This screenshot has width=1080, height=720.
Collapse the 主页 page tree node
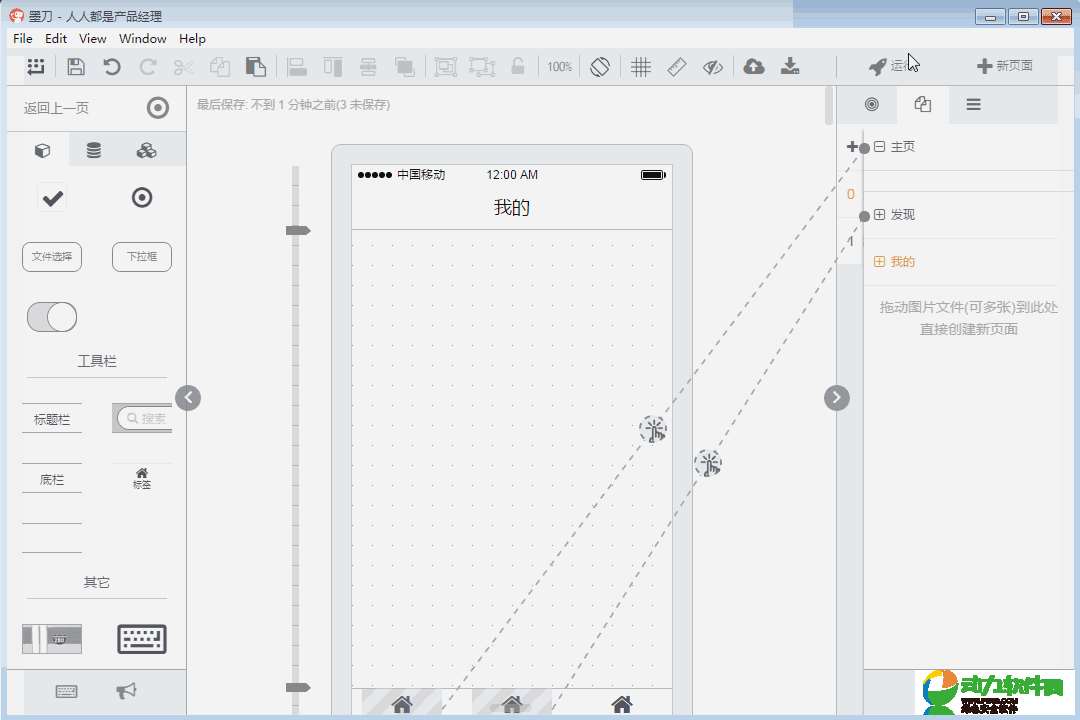point(880,147)
